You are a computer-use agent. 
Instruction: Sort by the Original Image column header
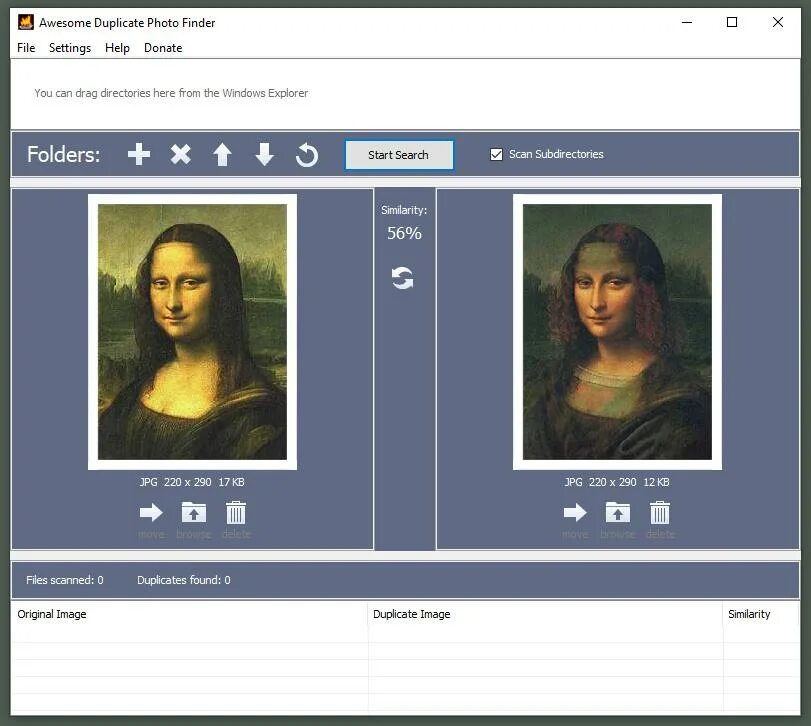[x=189, y=614]
